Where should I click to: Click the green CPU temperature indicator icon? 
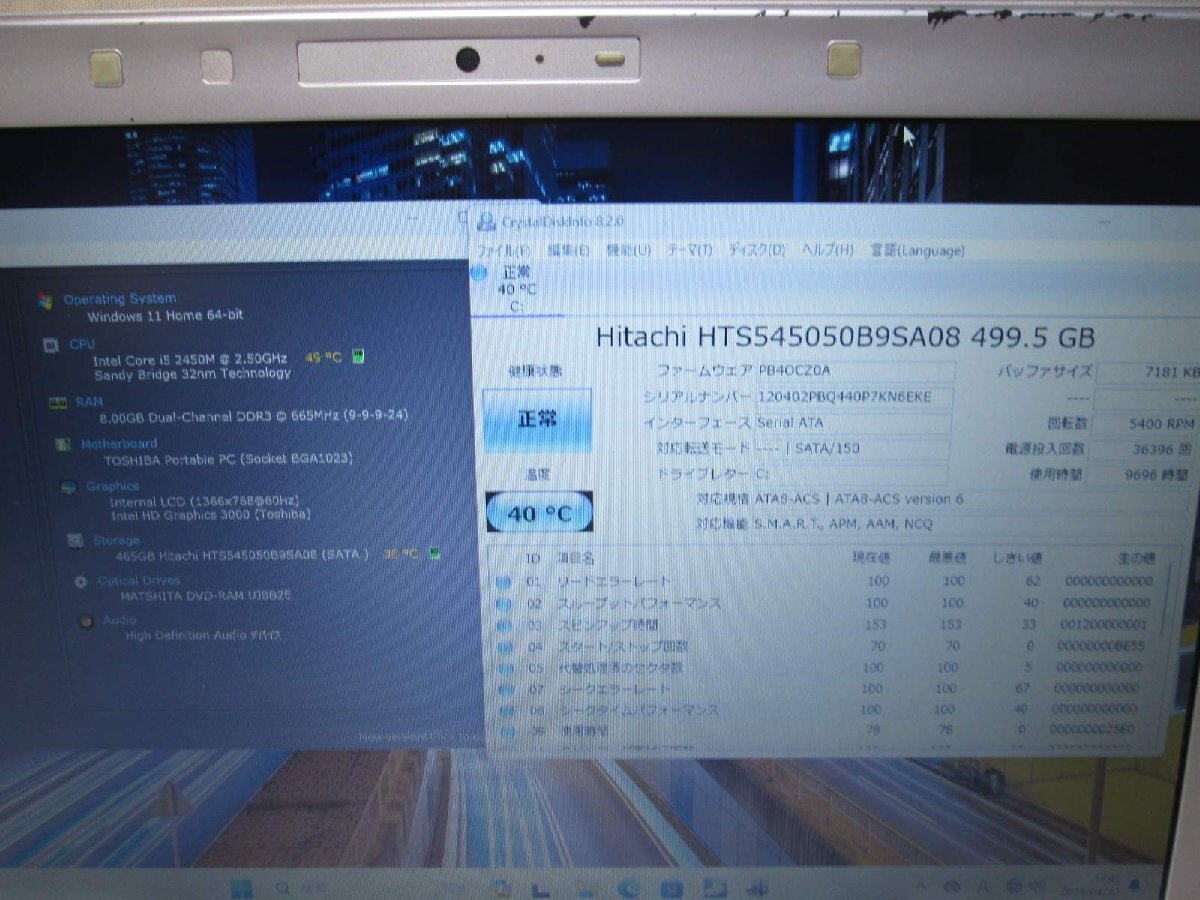click(358, 356)
